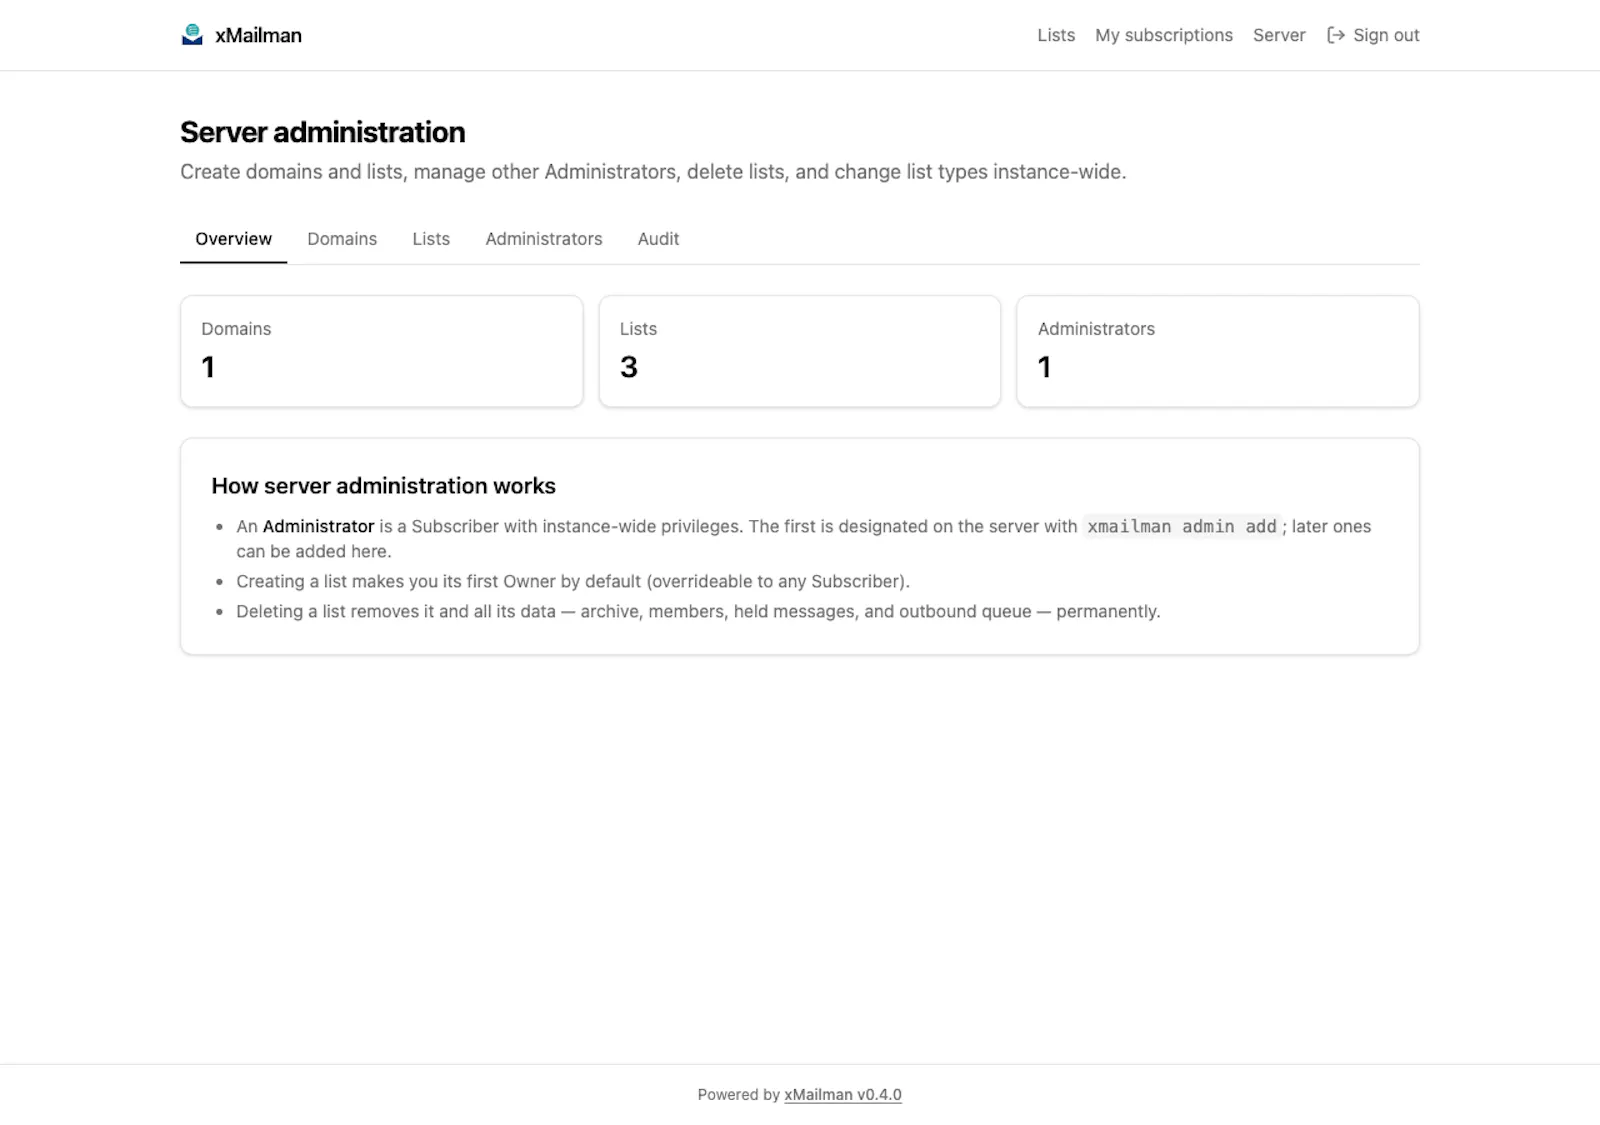Switch to the Lists tab

point(431,239)
